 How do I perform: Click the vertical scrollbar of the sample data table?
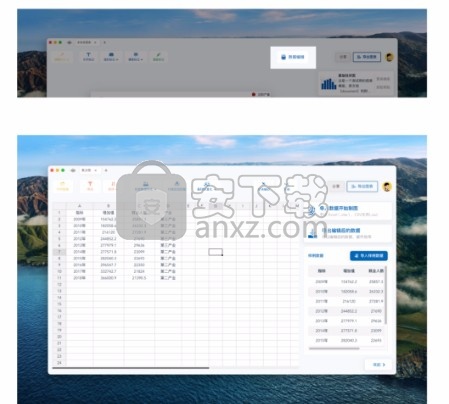click(386, 295)
